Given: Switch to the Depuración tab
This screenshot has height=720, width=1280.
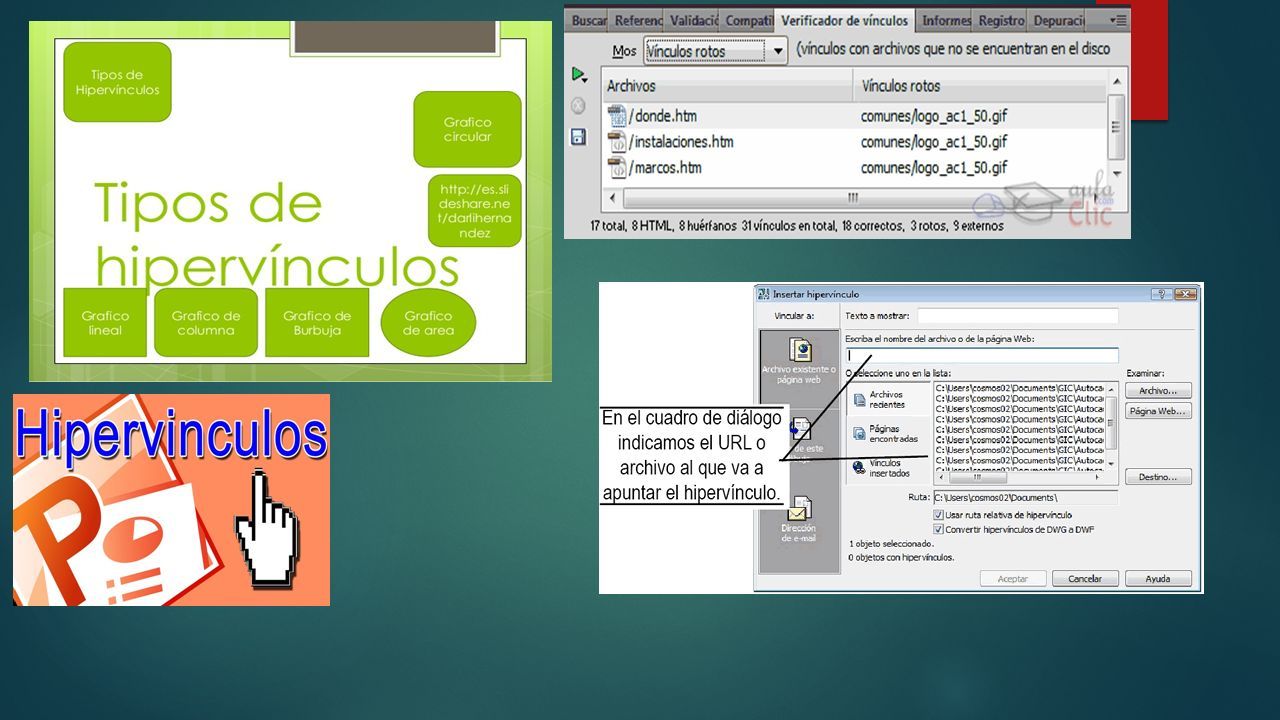Looking at the screenshot, I should [1058, 20].
